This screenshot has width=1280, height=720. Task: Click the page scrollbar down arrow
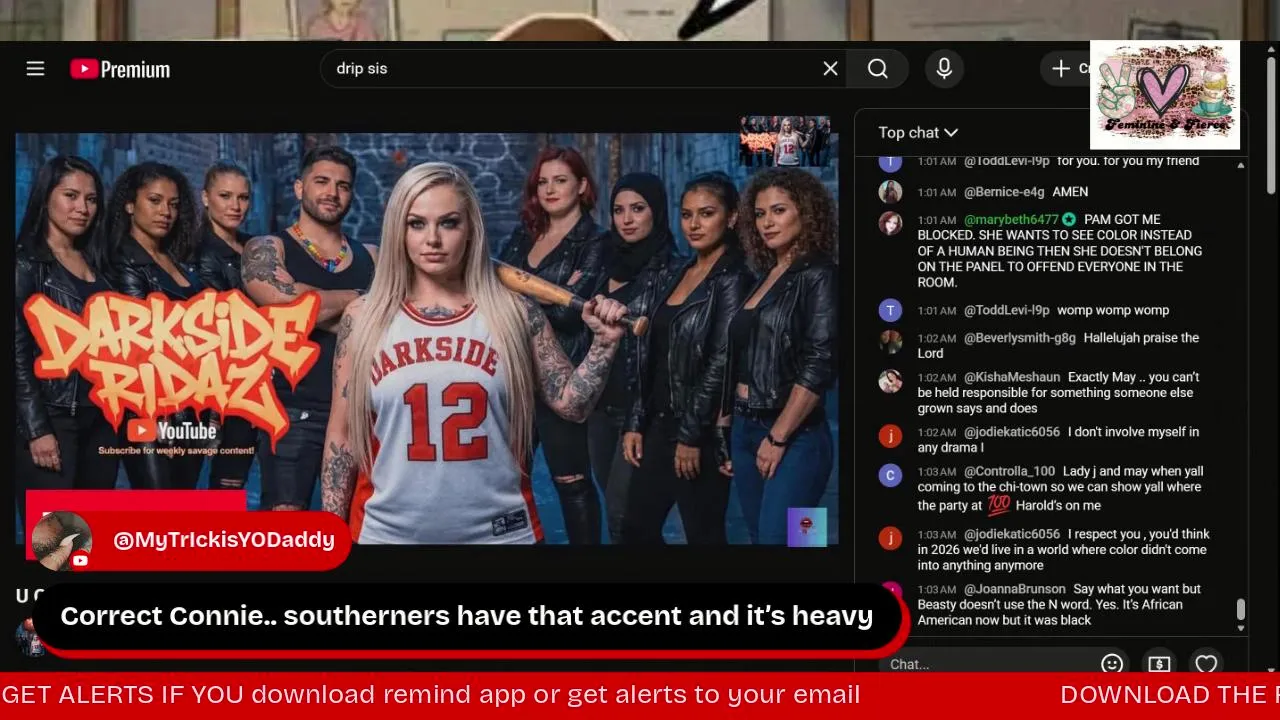click(1271, 668)
